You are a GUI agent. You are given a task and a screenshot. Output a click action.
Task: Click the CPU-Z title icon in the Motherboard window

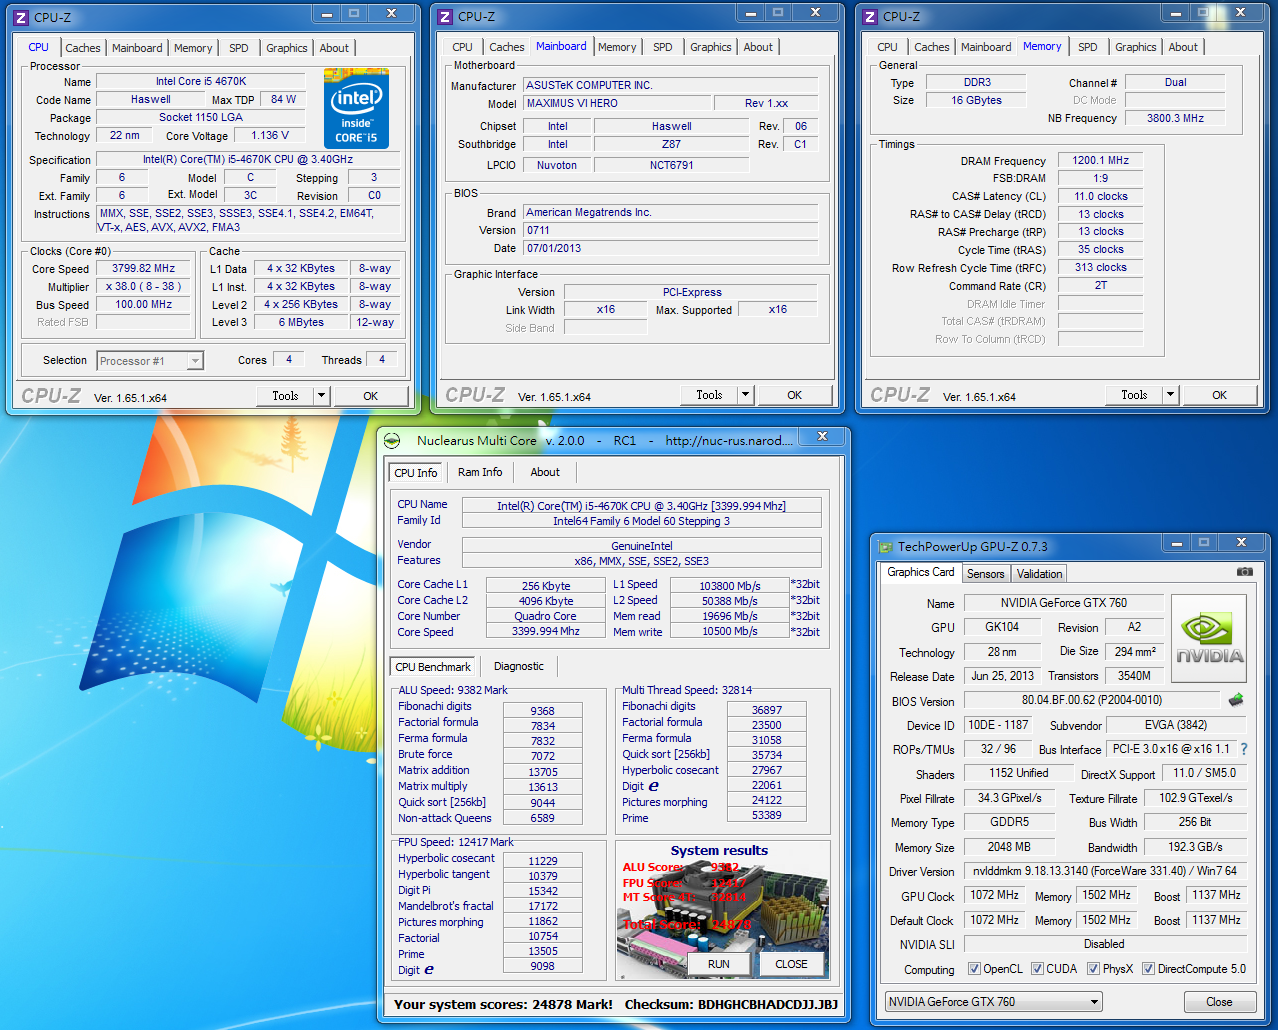446,16
